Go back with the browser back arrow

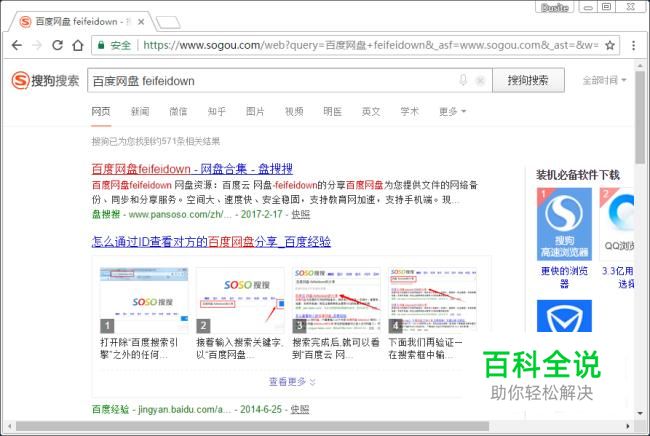pos(17,45)
